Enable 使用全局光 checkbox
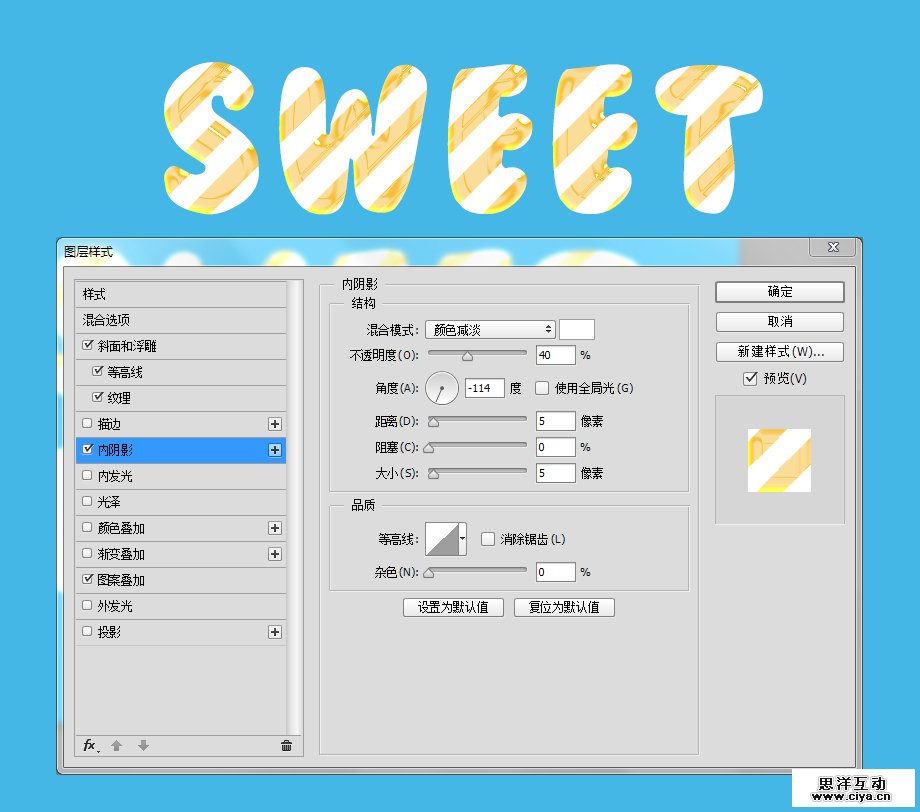The image size is (920, 812). pyautogui.click(x=543, y=388)
